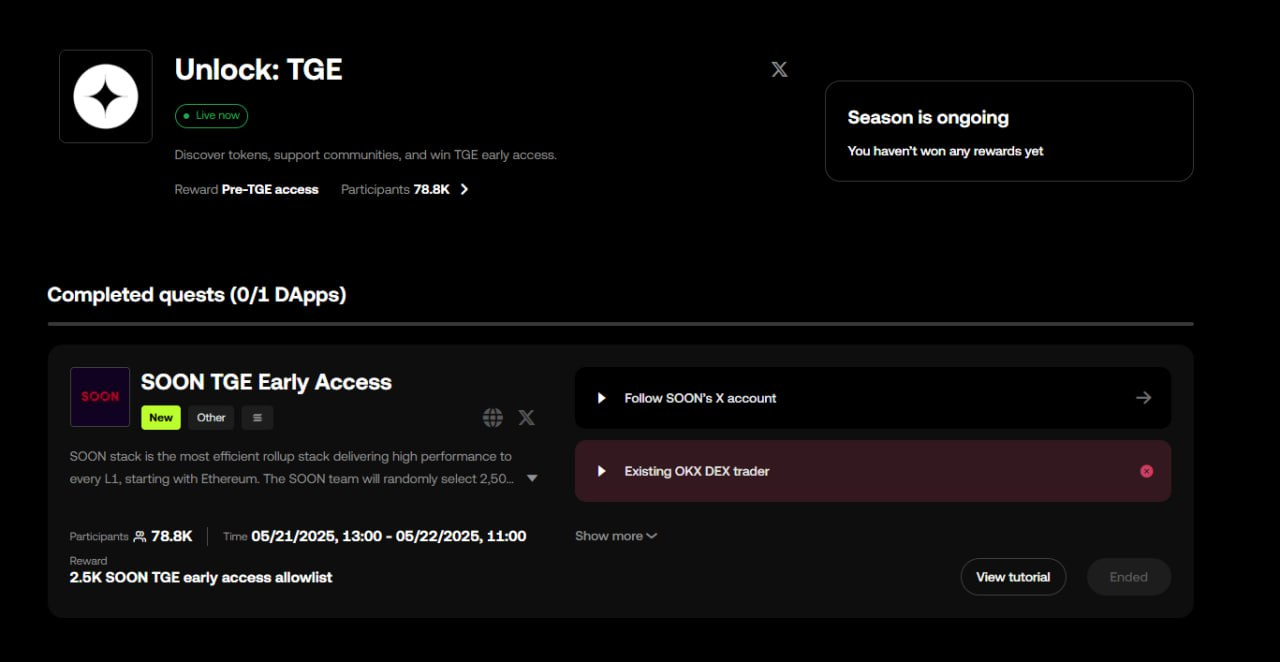Click the 2.5K SOON TGE early access allowlist text
The height and width of the screenshot is (662, 1280).
point(201,577)
